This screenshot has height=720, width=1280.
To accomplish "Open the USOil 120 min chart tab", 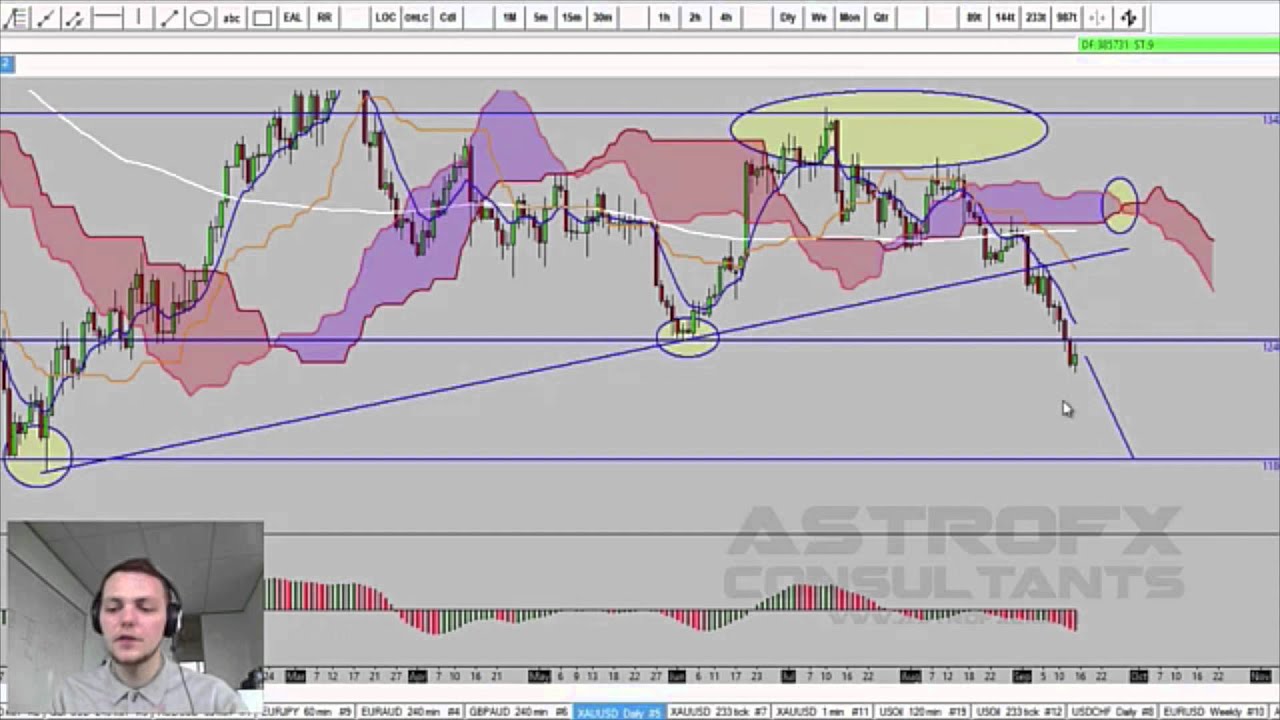I will coord(922,711).
